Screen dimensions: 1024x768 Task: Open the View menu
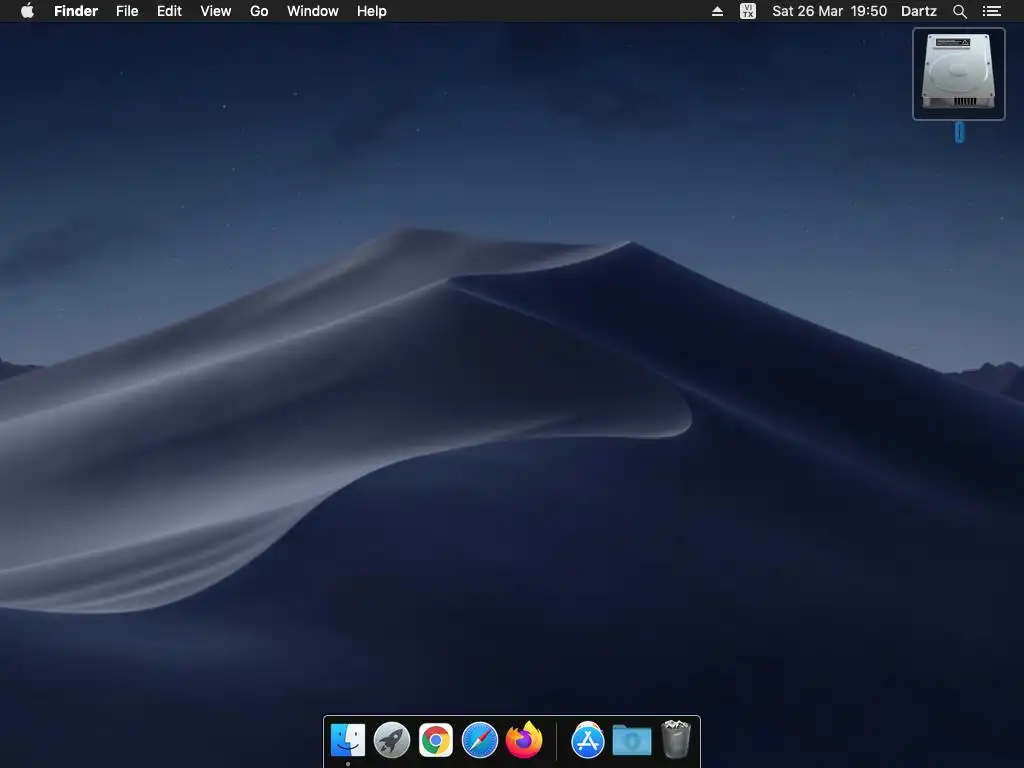(x=216, y=11)
